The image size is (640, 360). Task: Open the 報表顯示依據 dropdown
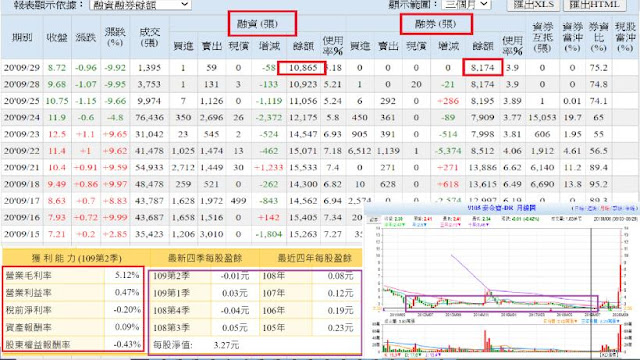pos(140,4)
